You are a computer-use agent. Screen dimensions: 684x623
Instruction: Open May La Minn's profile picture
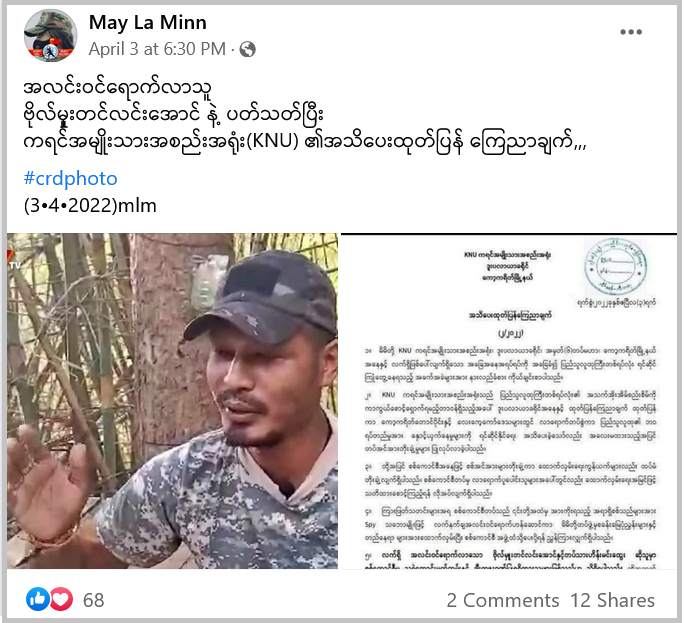(50, 36)
